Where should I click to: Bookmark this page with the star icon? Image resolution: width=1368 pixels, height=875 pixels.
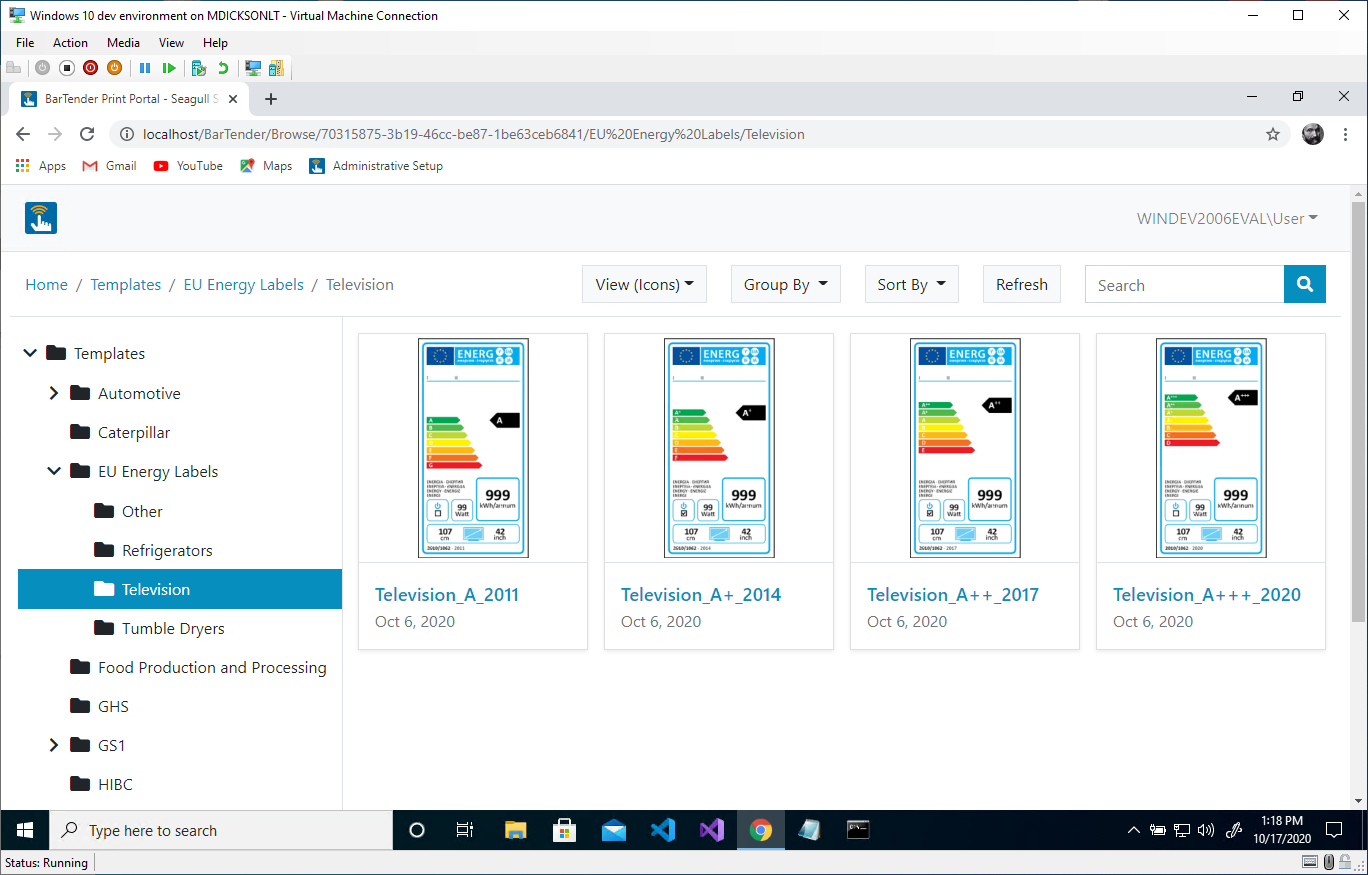point(1273,134)
